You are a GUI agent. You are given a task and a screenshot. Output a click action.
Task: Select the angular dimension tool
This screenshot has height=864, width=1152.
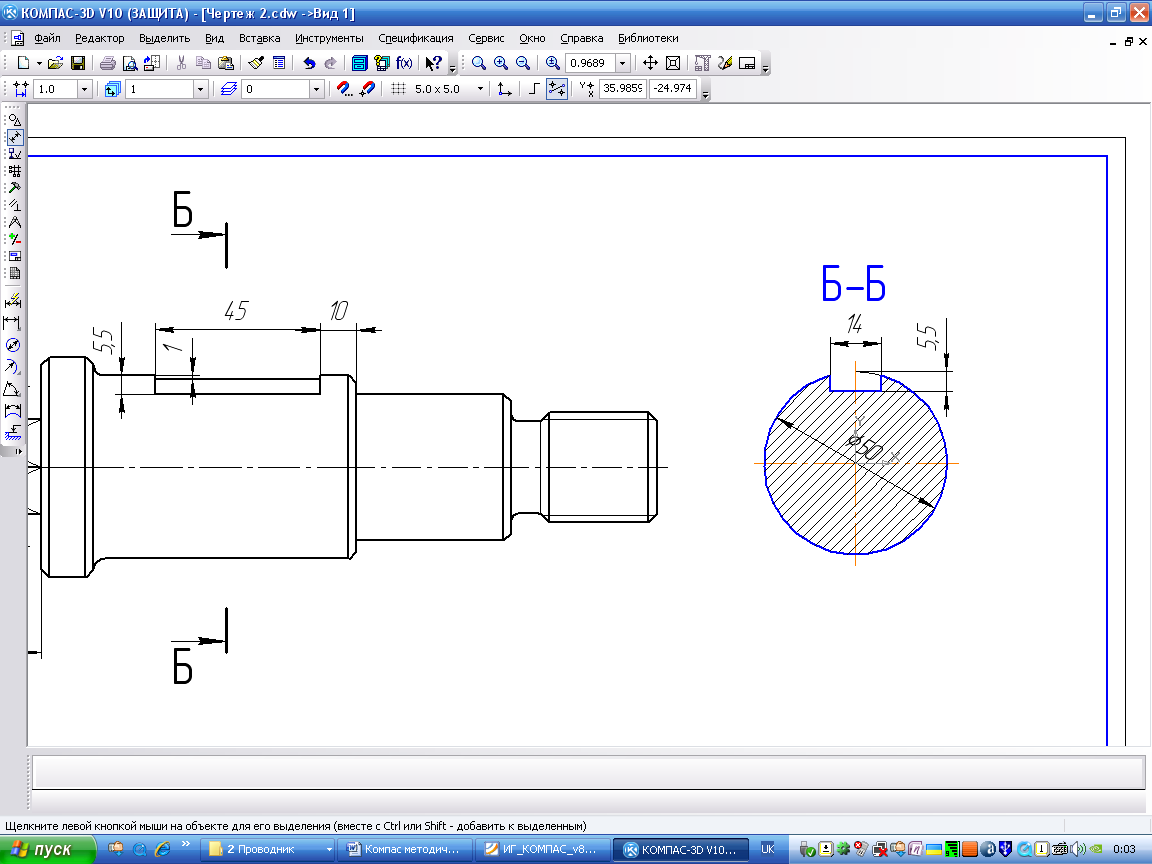(12, 389)
